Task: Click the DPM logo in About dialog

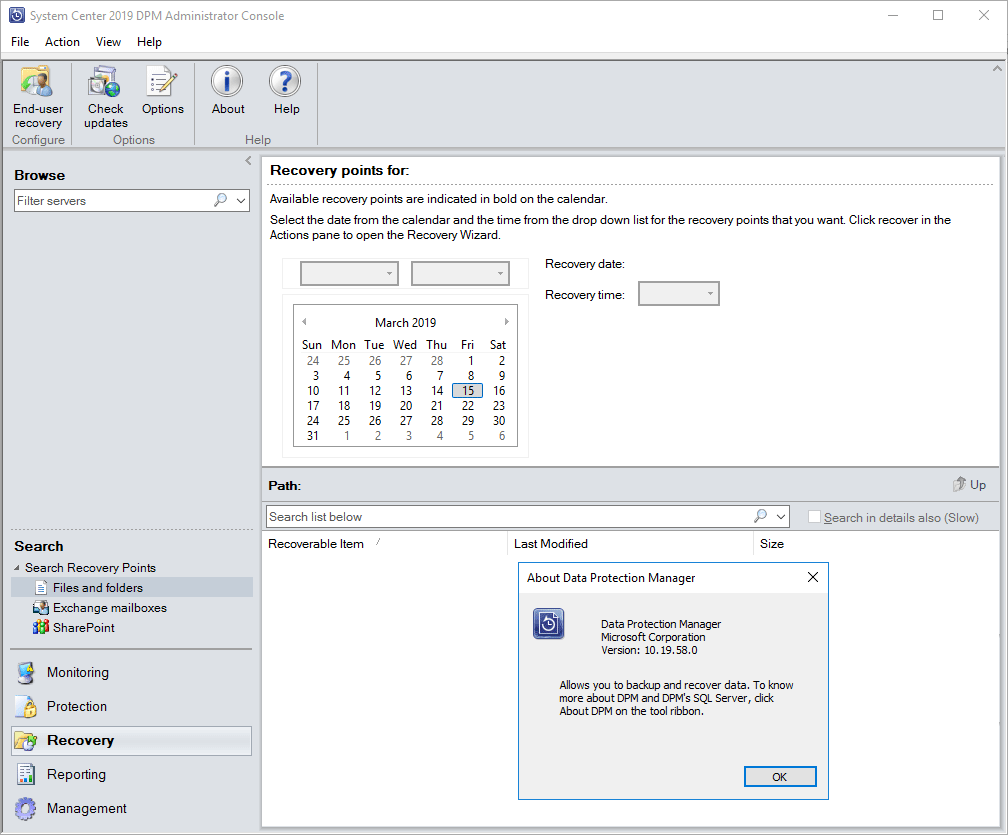Action: 548,624
